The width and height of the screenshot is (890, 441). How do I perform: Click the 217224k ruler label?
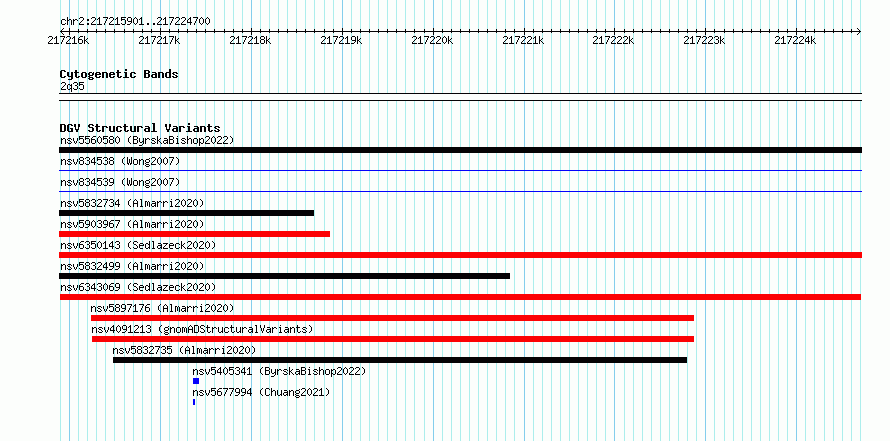[795, 40]
